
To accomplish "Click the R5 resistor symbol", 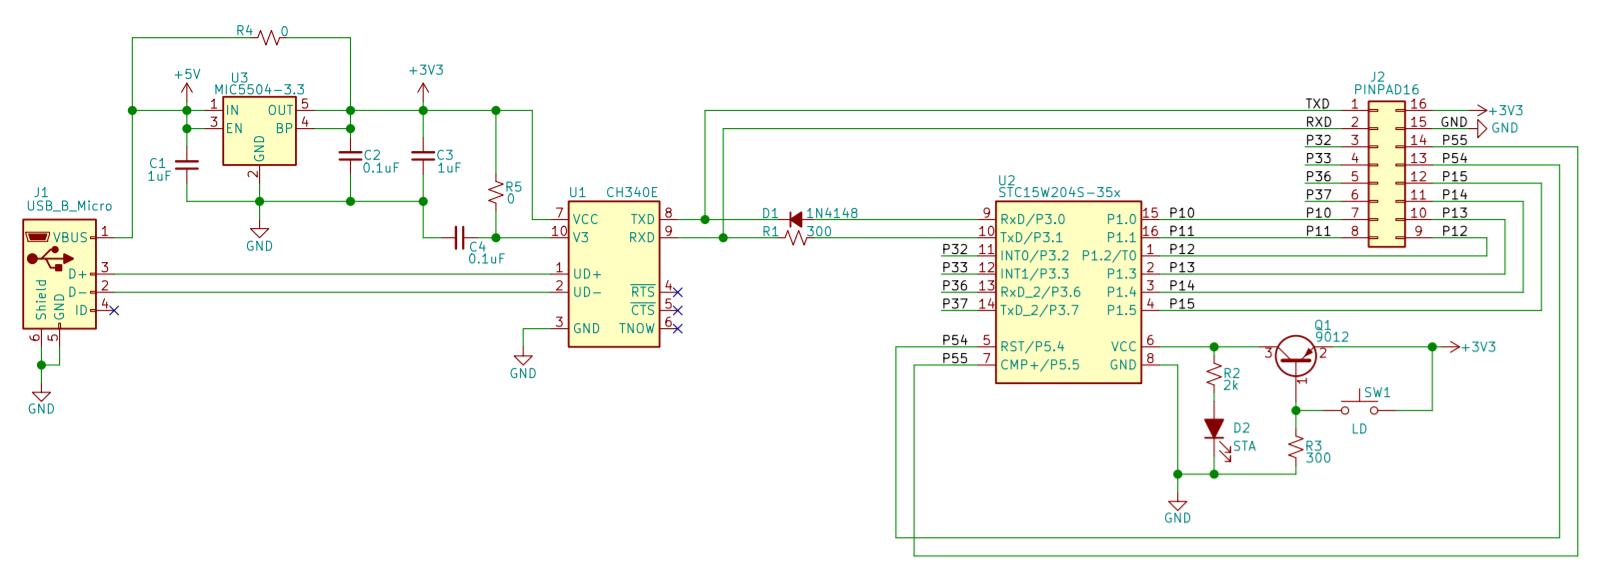I will (x=496, y=192).
